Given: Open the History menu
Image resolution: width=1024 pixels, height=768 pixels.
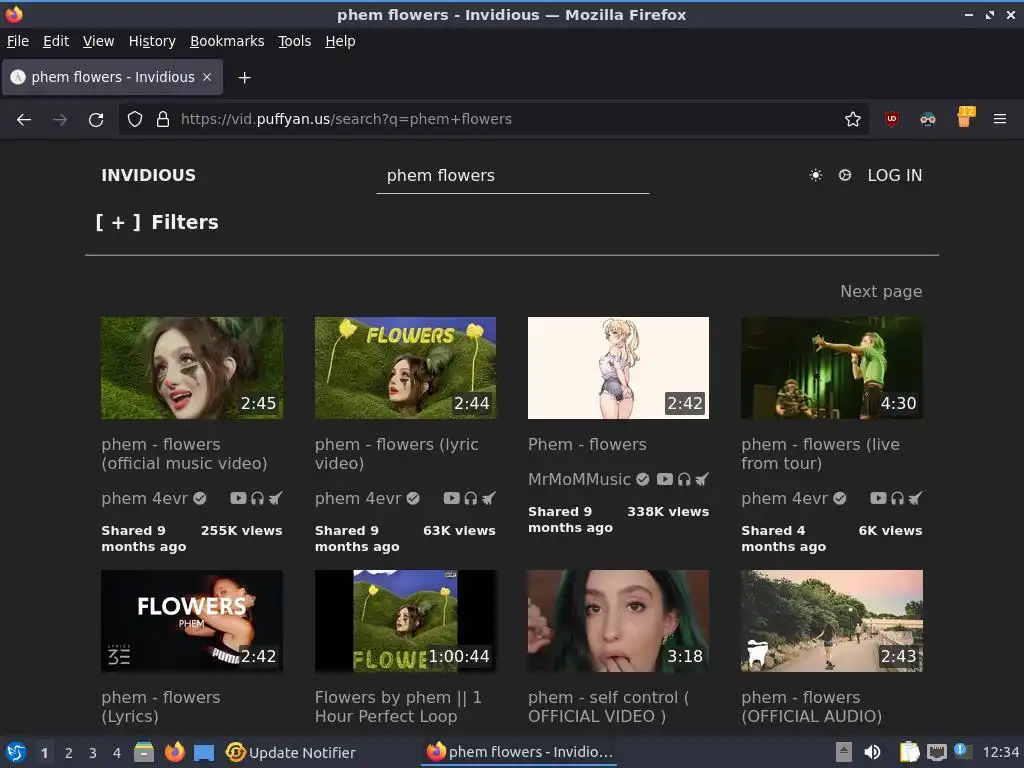Looking at the screenshot, I should [x=152, y=41].
